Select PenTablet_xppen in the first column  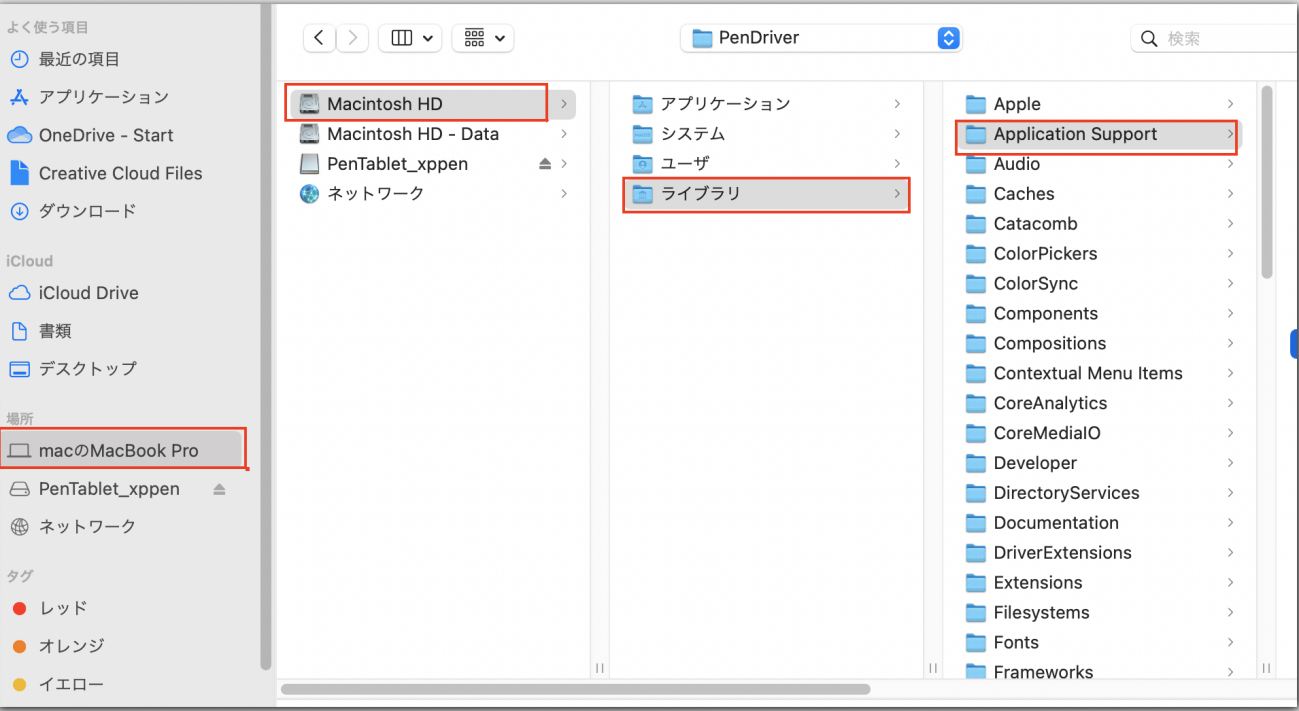(x=397, y=163)
